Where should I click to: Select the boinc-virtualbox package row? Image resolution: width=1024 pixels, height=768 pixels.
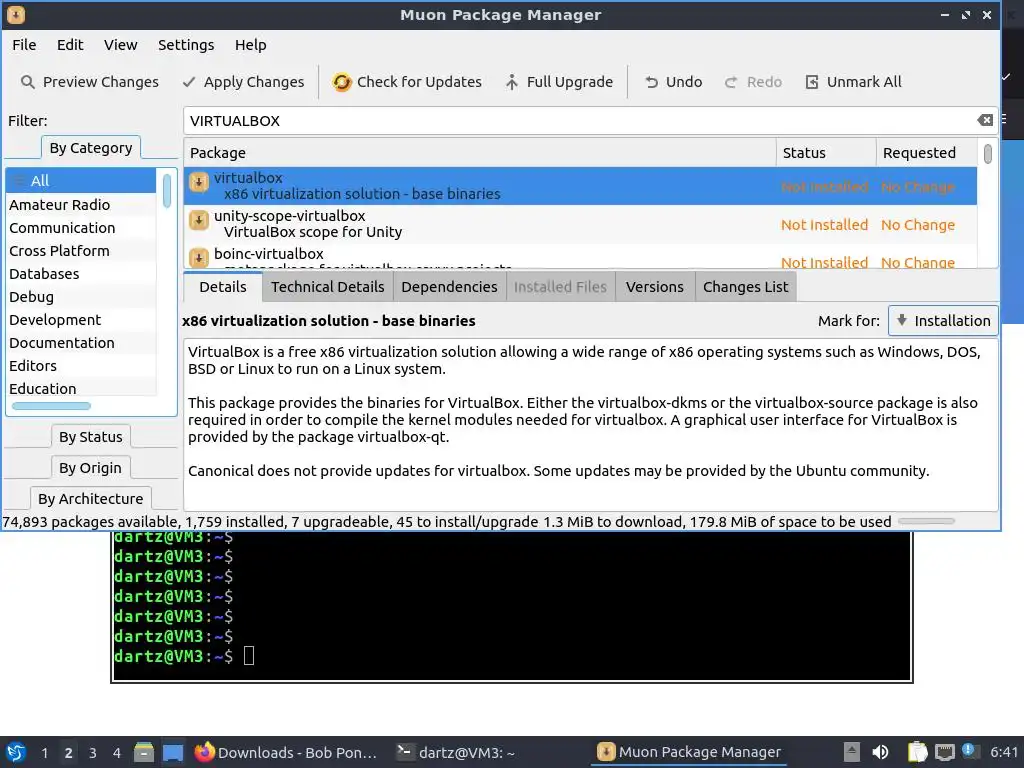point(581,255)
